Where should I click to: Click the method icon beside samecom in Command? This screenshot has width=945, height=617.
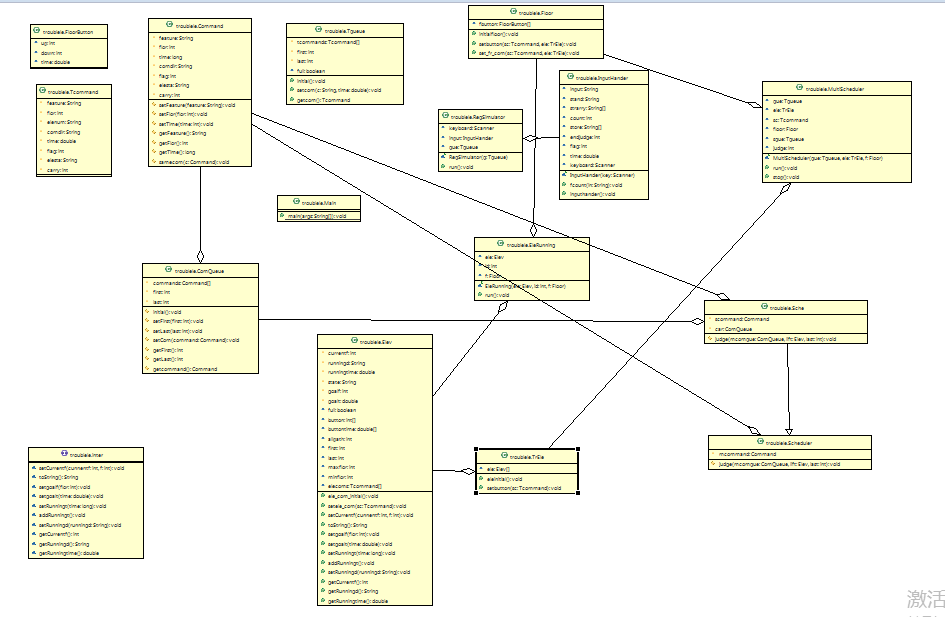(x=154, y=161)
